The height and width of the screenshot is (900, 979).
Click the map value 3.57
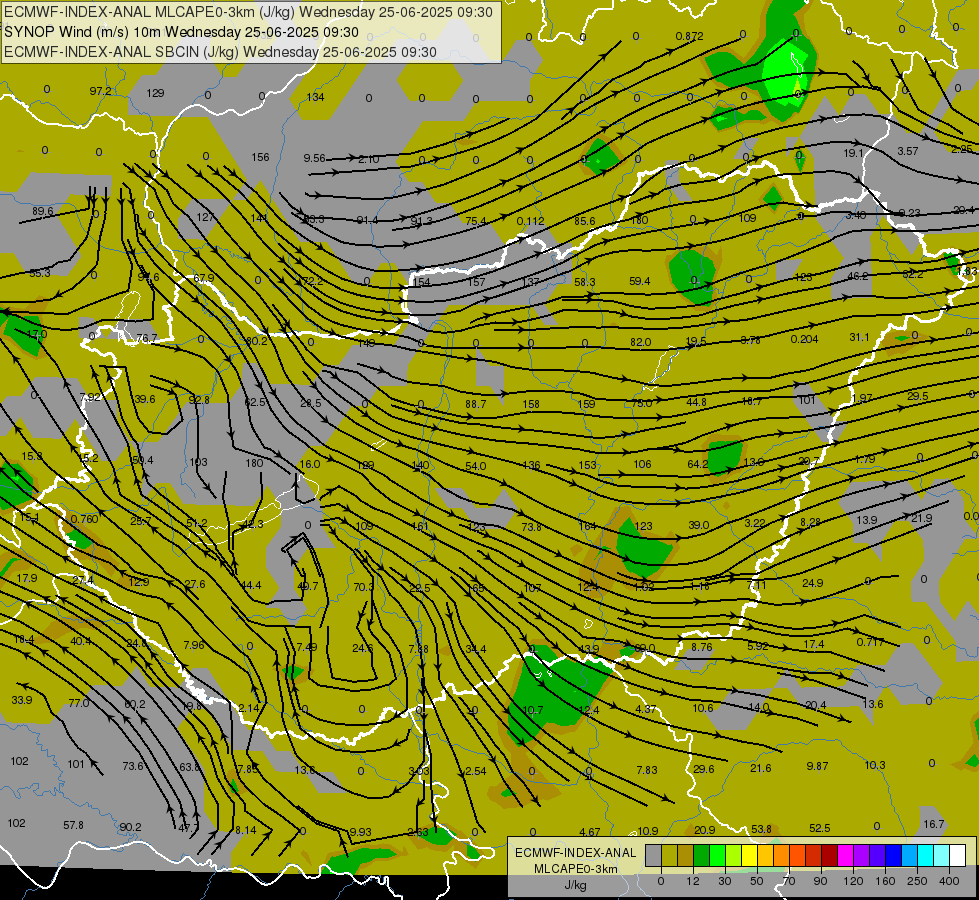[908, 152]
